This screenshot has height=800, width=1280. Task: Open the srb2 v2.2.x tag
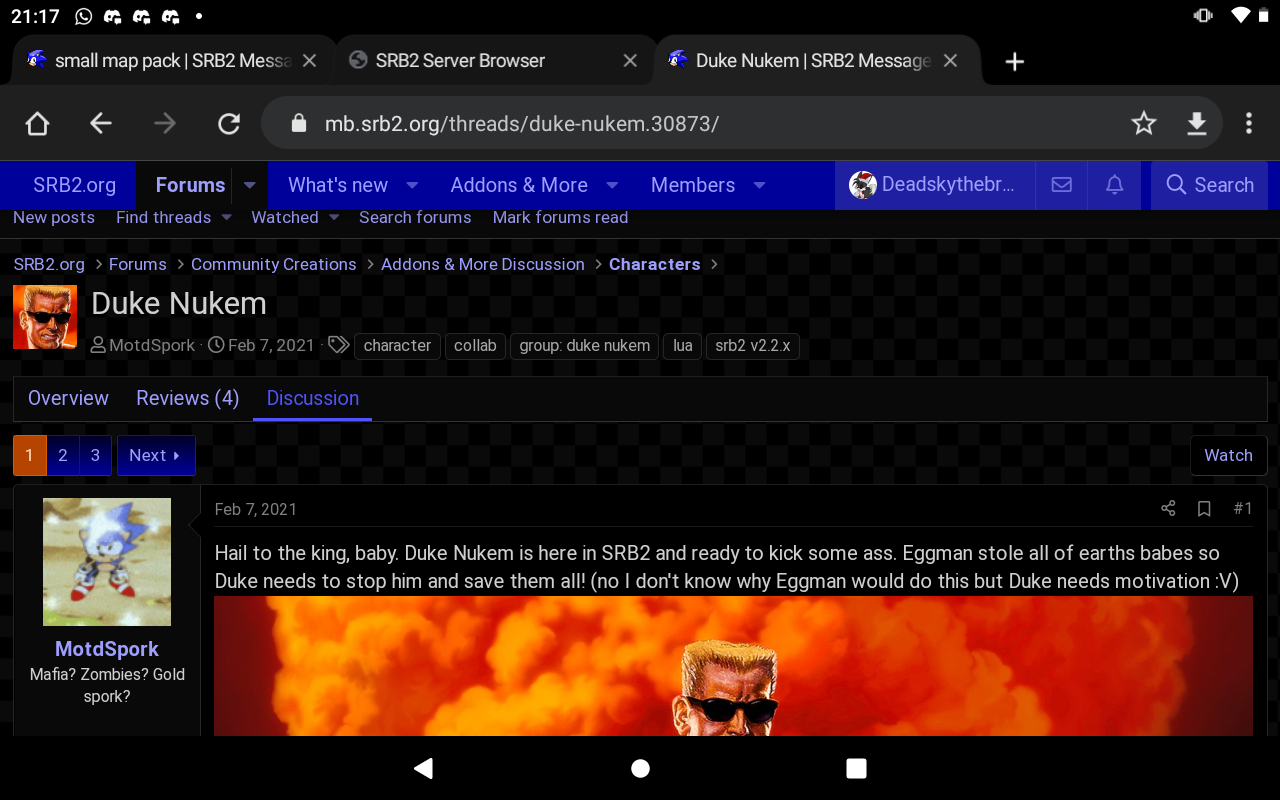pos(752,345)
